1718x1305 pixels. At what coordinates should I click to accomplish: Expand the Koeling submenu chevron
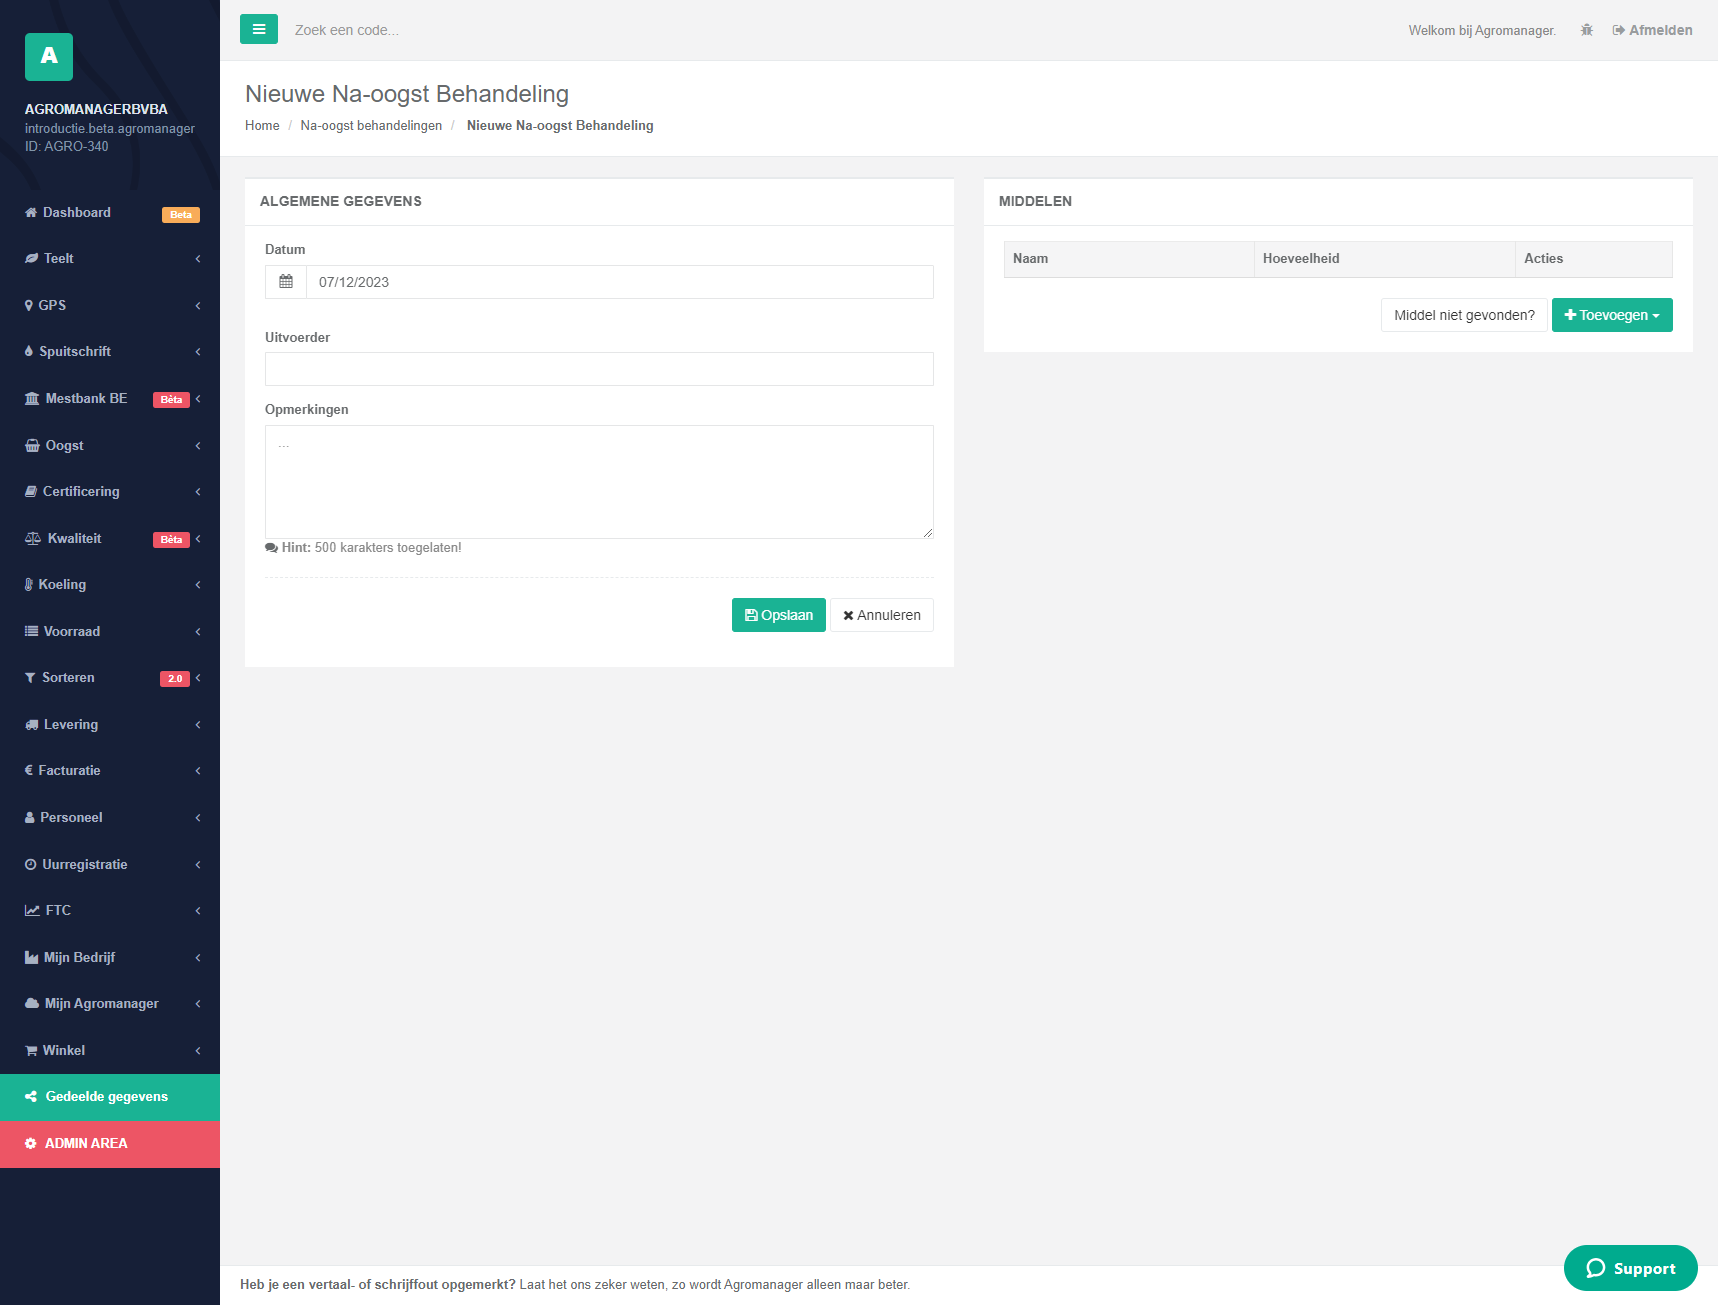click(198, 584)
